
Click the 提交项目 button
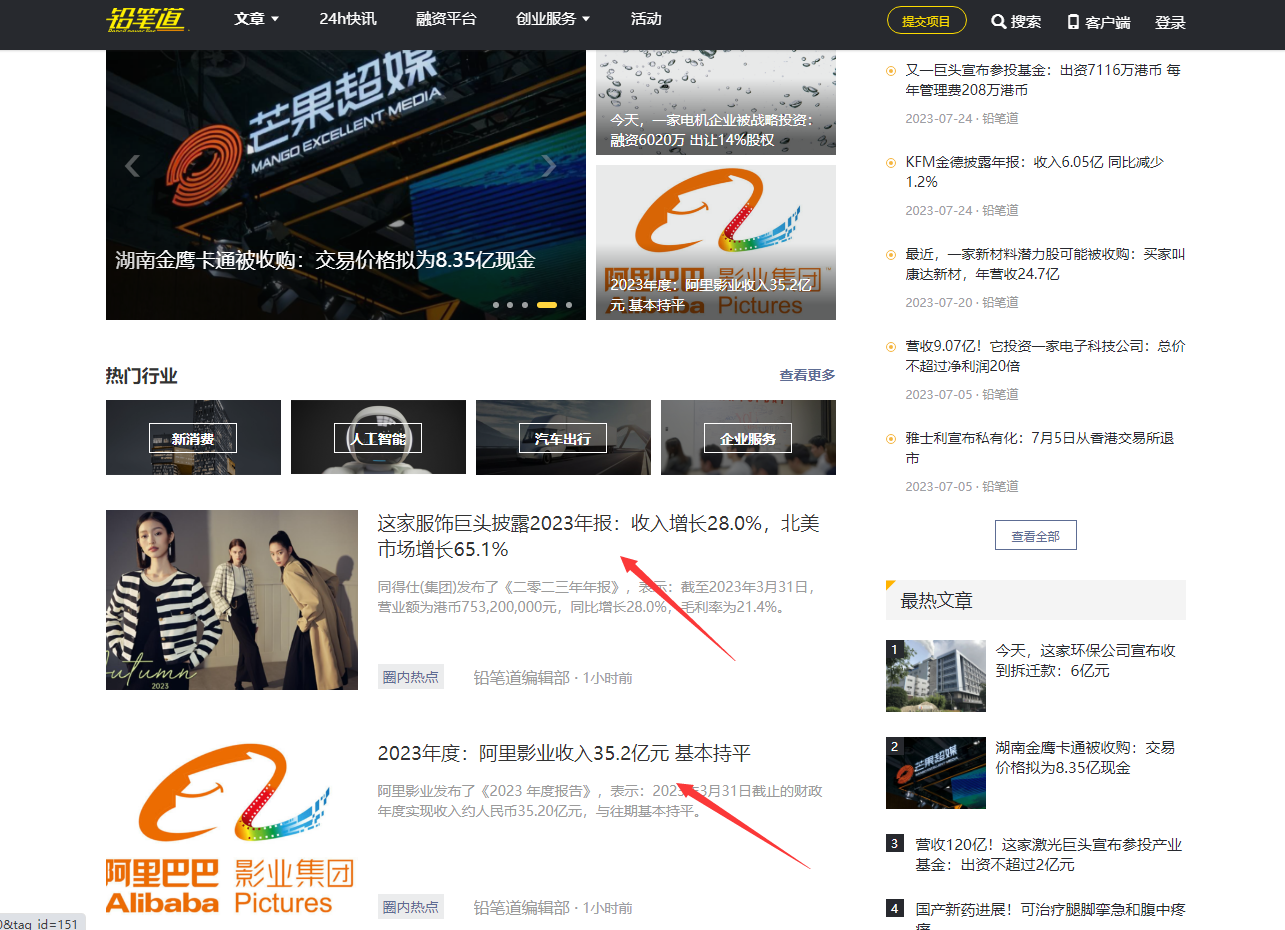tap(926, 21)
